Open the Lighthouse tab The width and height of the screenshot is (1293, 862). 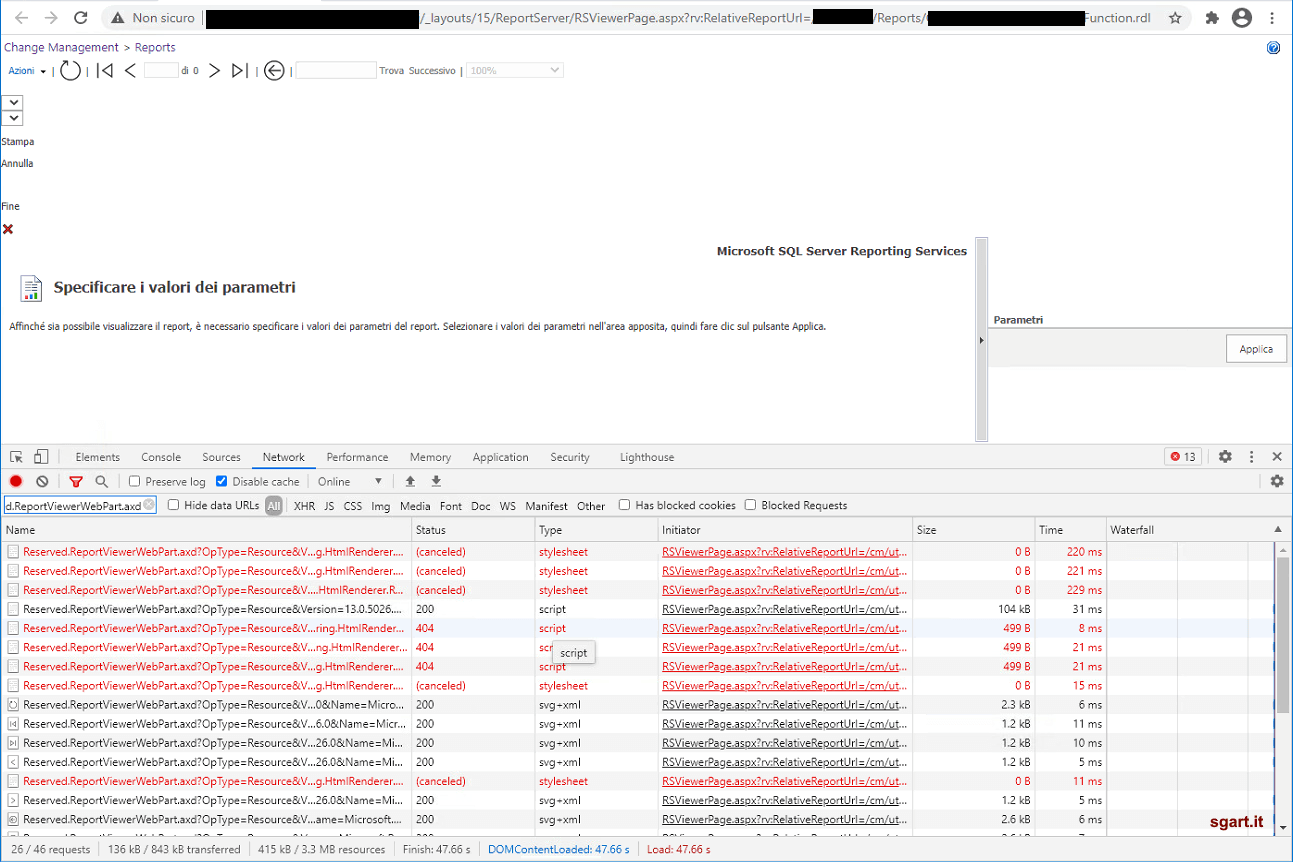tap(647, 457)
